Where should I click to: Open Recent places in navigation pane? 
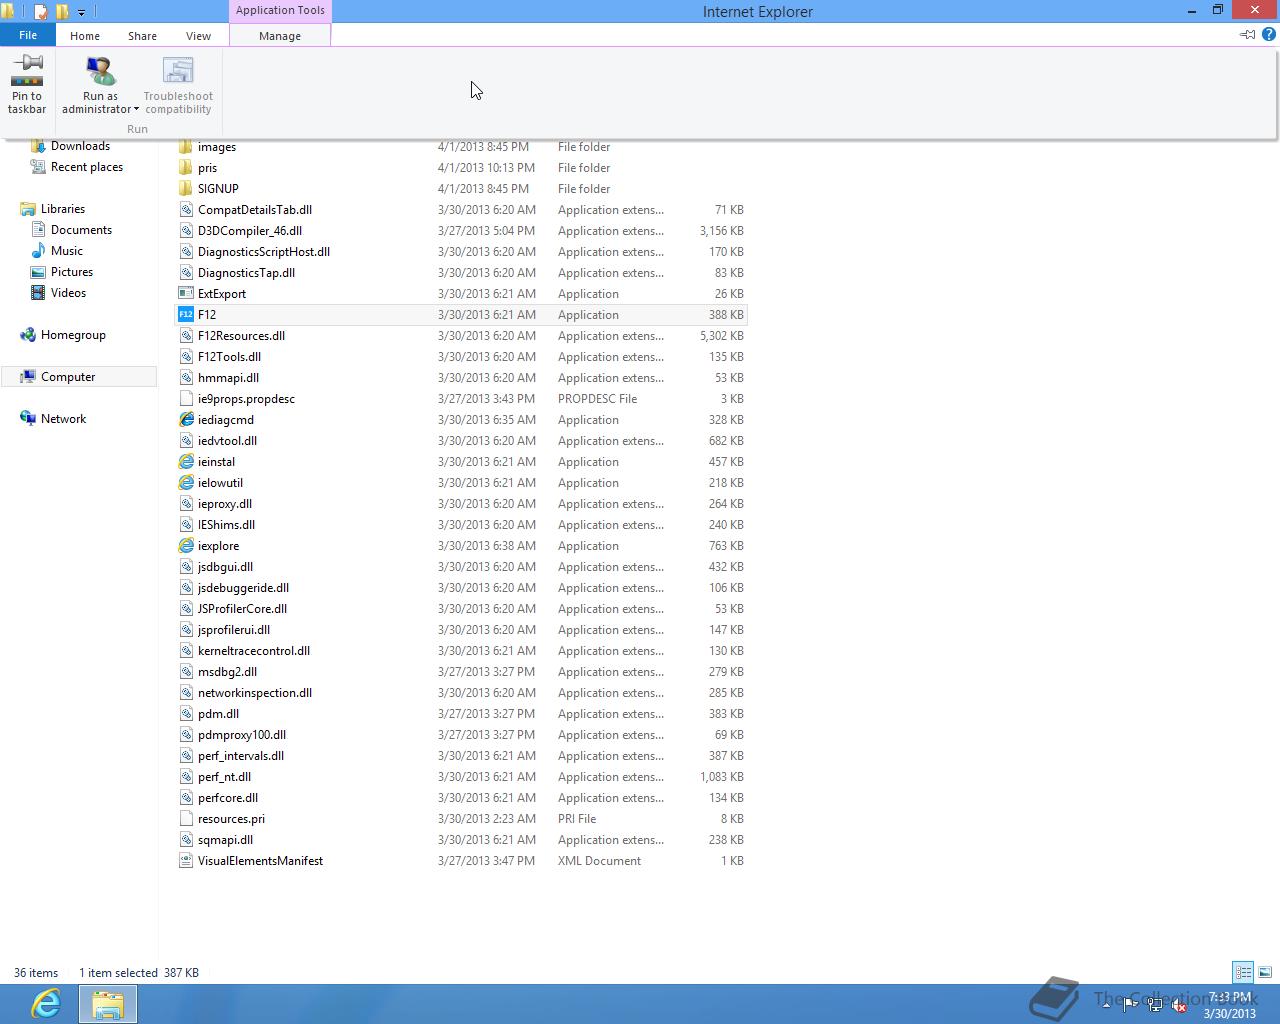click(x=87, y=167)
